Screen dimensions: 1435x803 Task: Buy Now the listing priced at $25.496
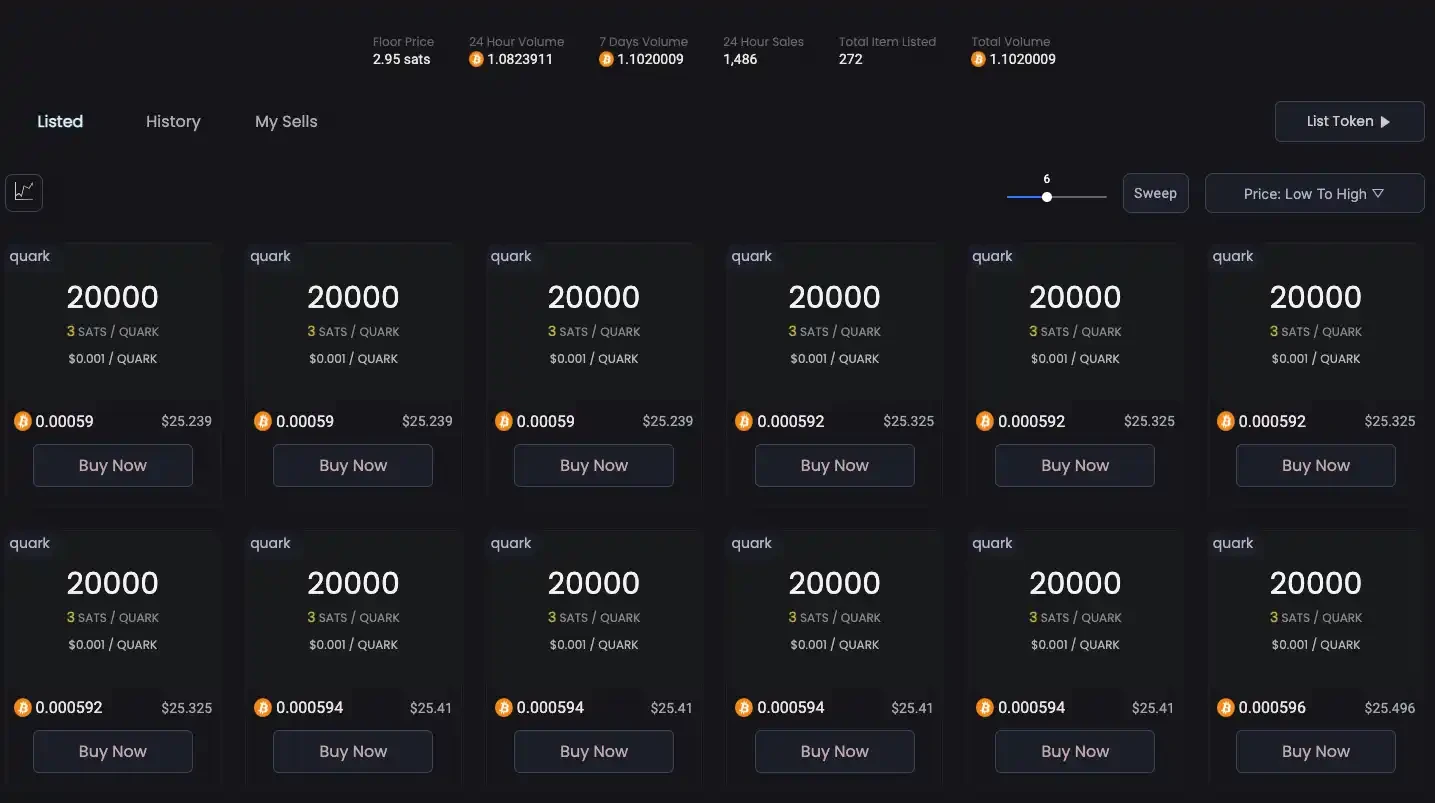click(1315, 752)
